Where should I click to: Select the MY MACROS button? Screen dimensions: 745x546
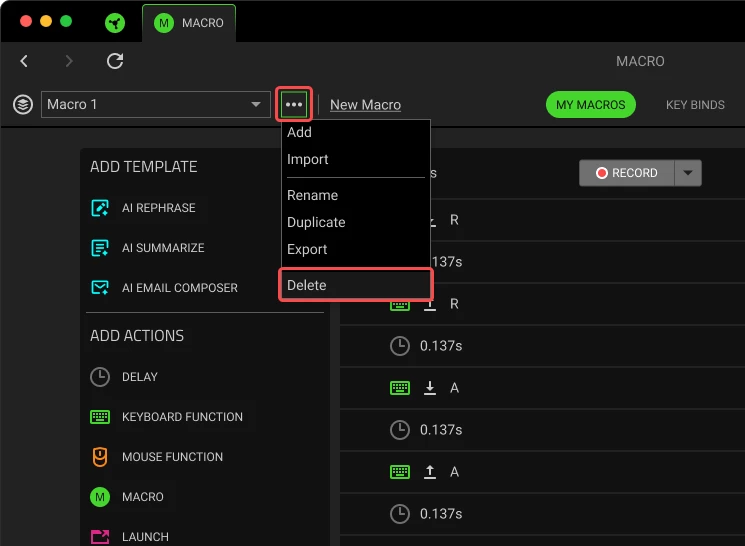(x=591, y=105)
